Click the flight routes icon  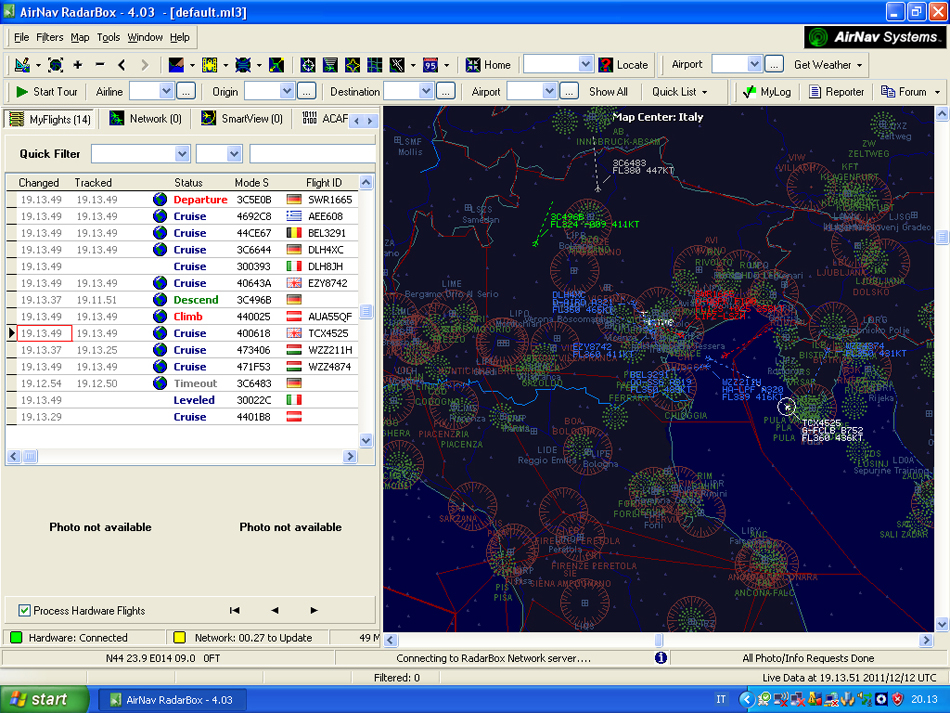tap(276, 65)
